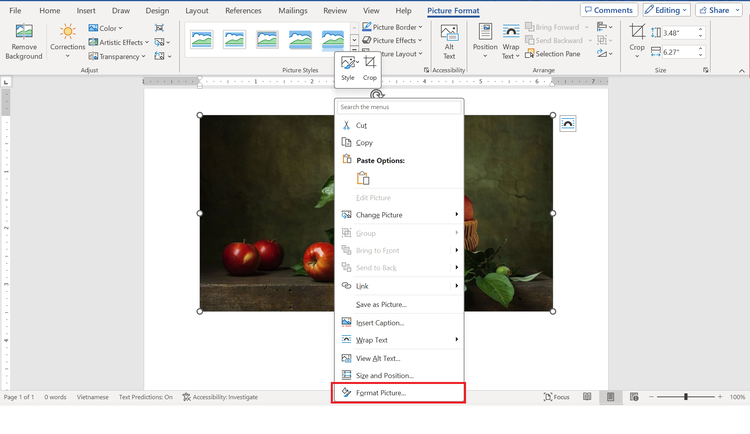Screen dimensions: 750x434
Task: Click the Layout Options icon beside picture
Action: (568, 124)
